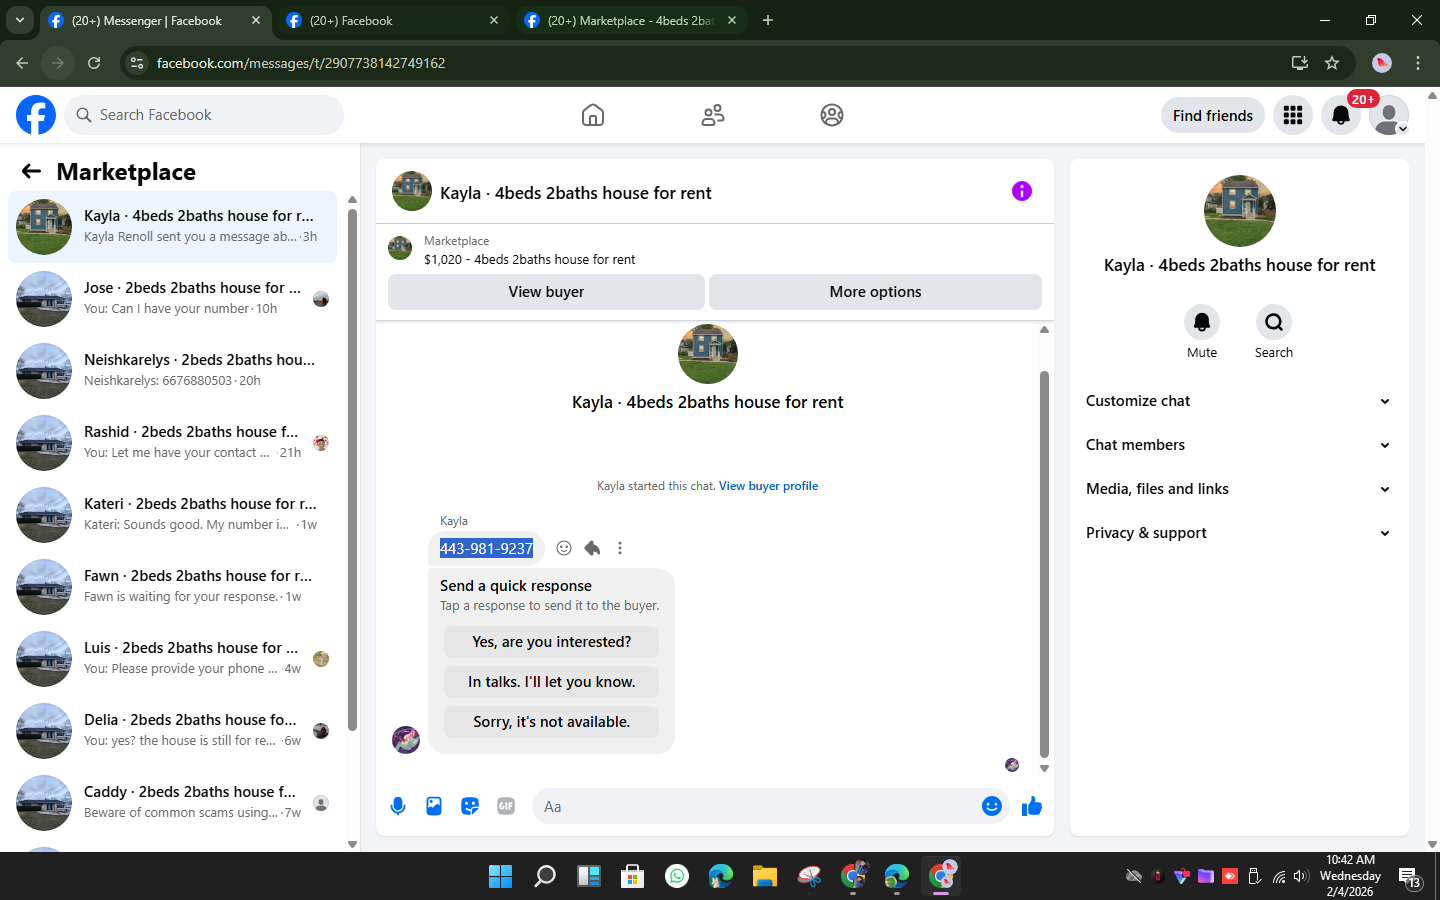Open the Facebook menu grid icon
Viewport: 1440px width, 900px height.
1293,115
